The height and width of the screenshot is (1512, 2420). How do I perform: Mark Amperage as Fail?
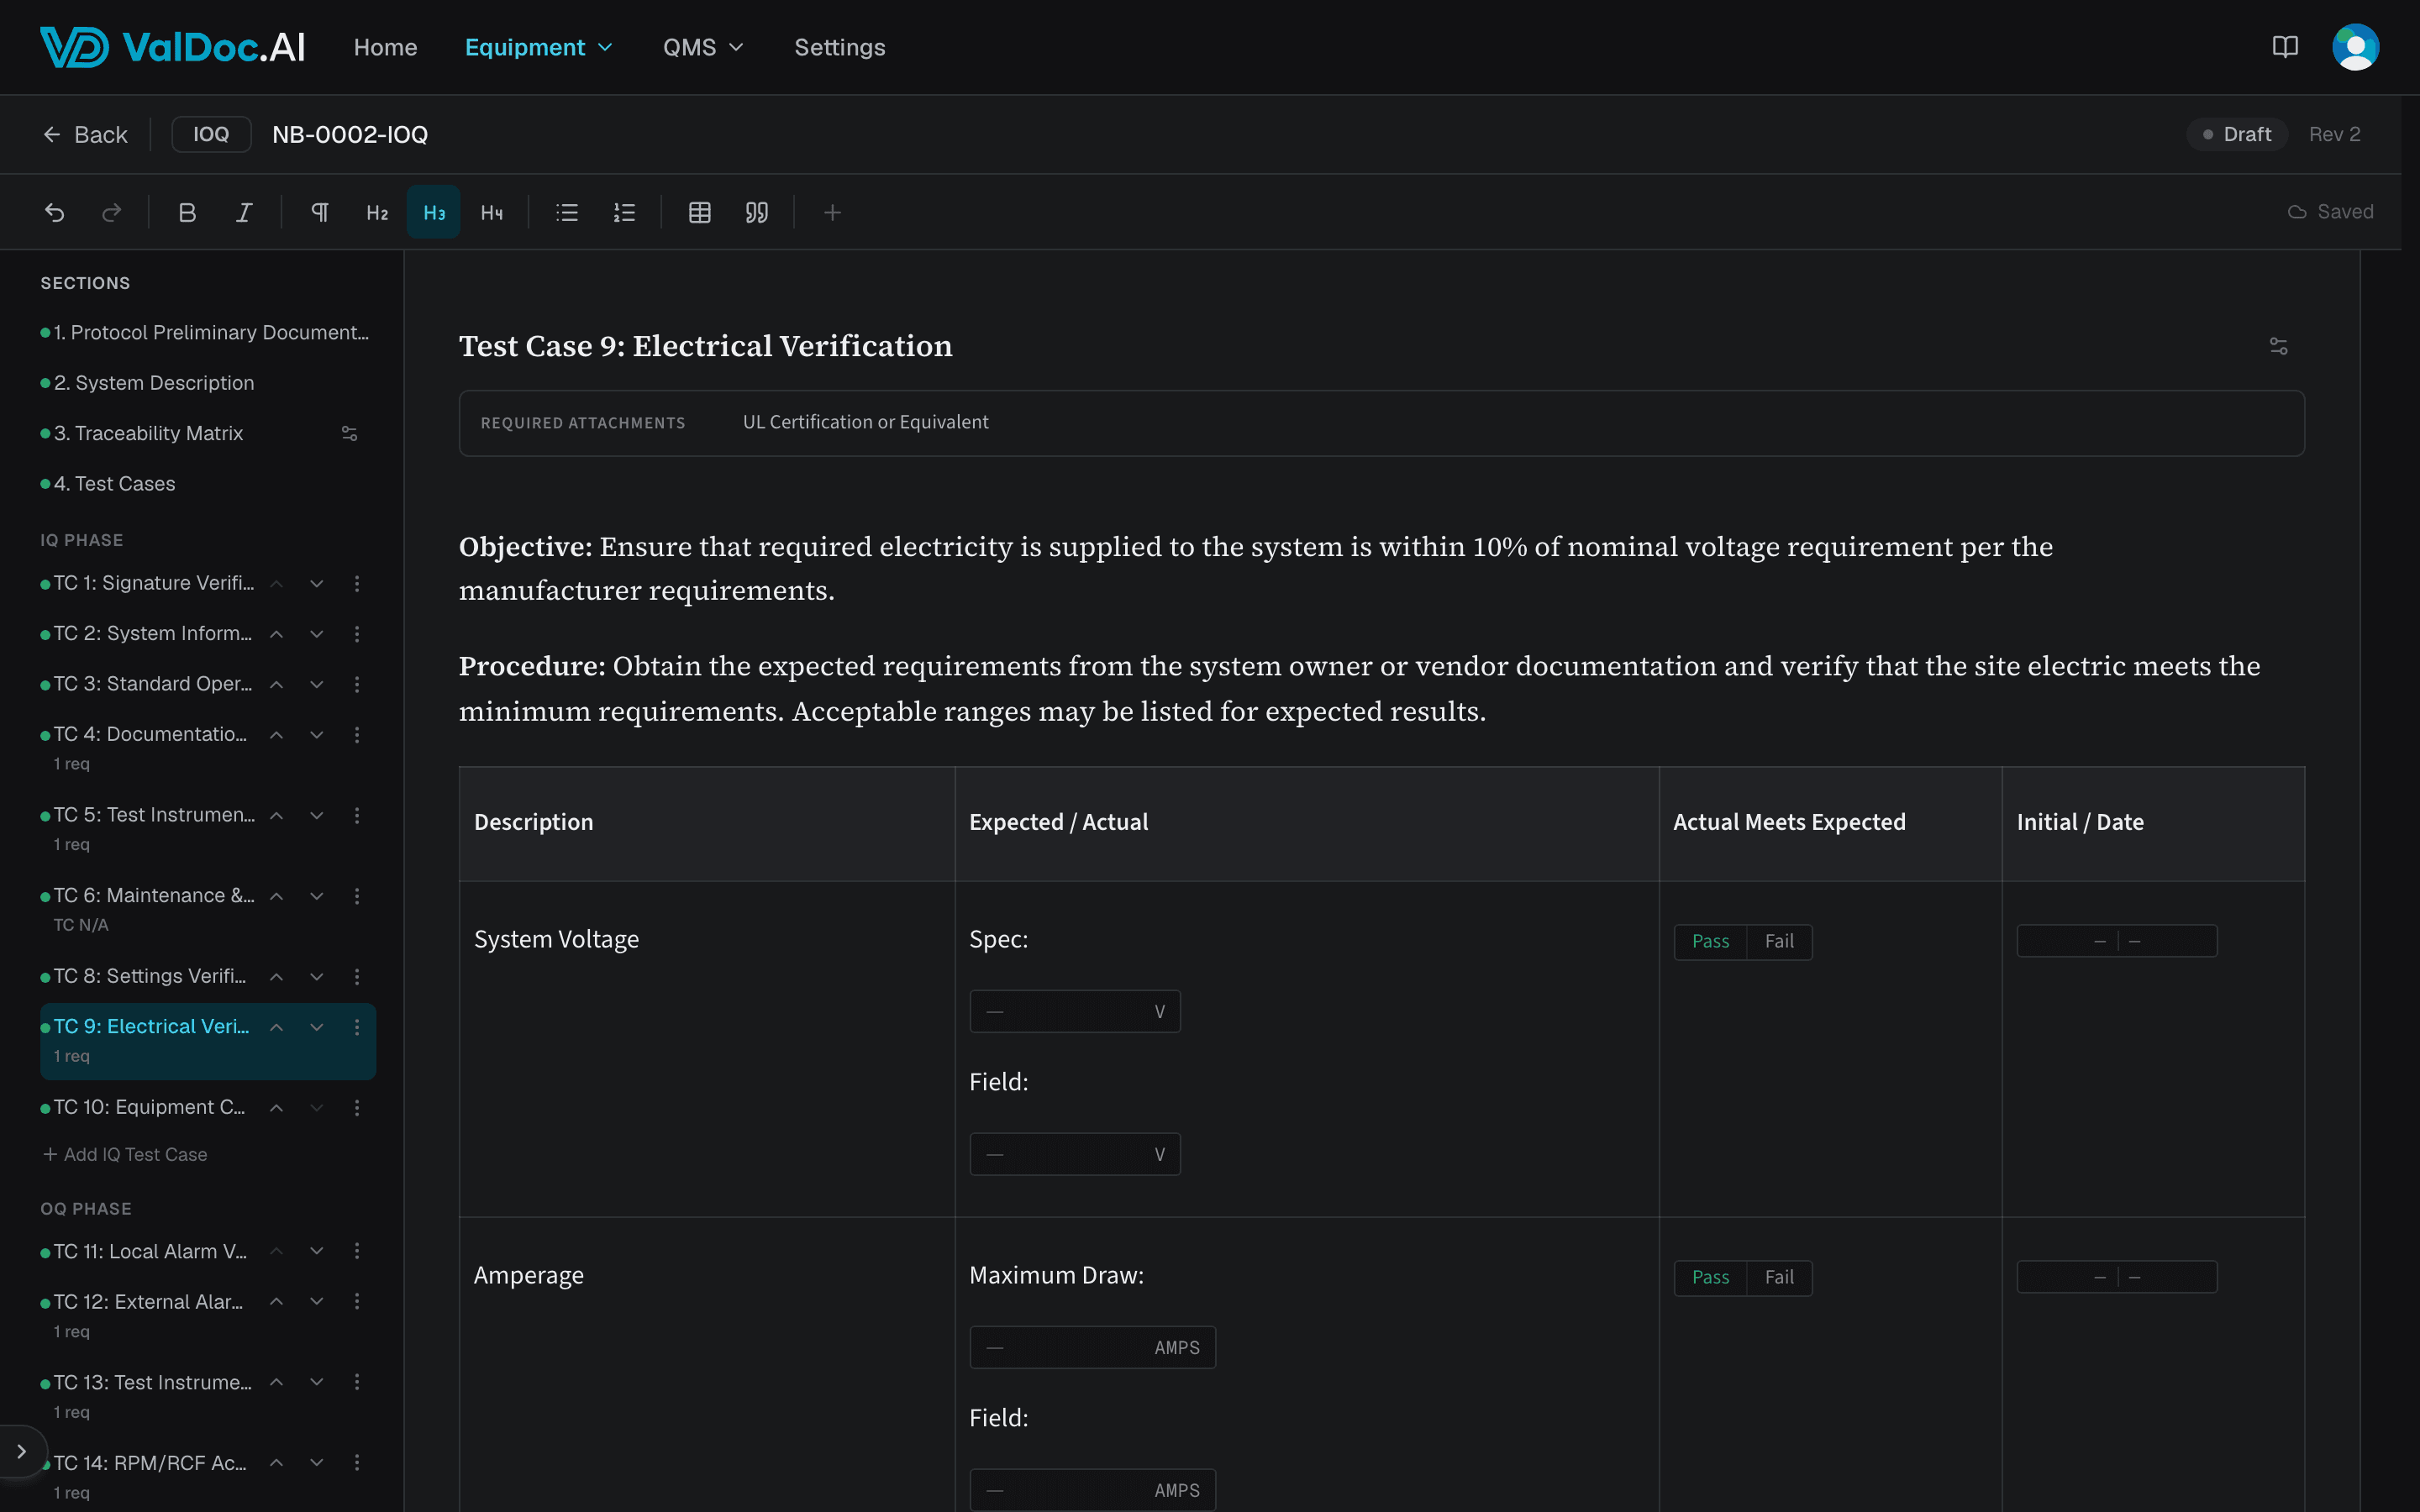tap(1779, 1277)
